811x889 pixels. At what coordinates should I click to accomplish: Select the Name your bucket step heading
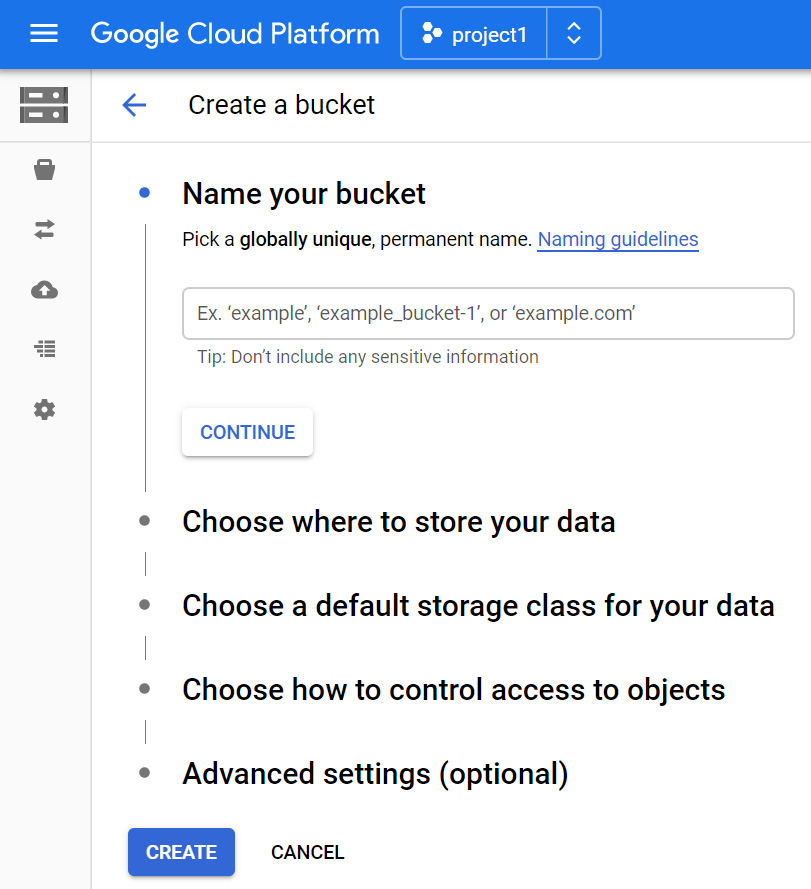pos(304,194)
